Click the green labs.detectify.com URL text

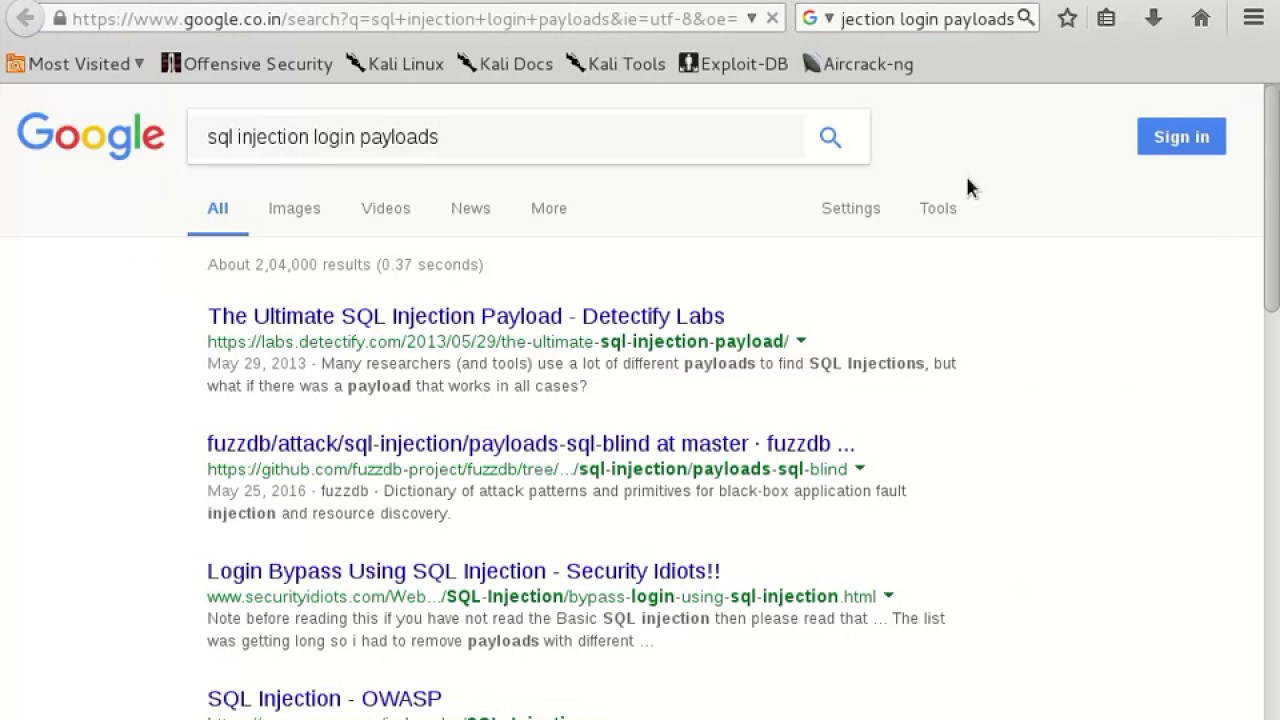point(498,342)
